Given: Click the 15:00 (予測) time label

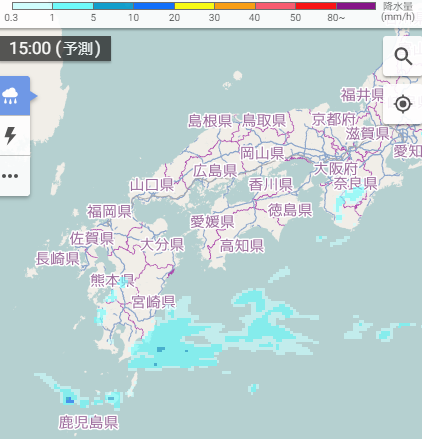Looking at the screenshot, I should [55, 49].
